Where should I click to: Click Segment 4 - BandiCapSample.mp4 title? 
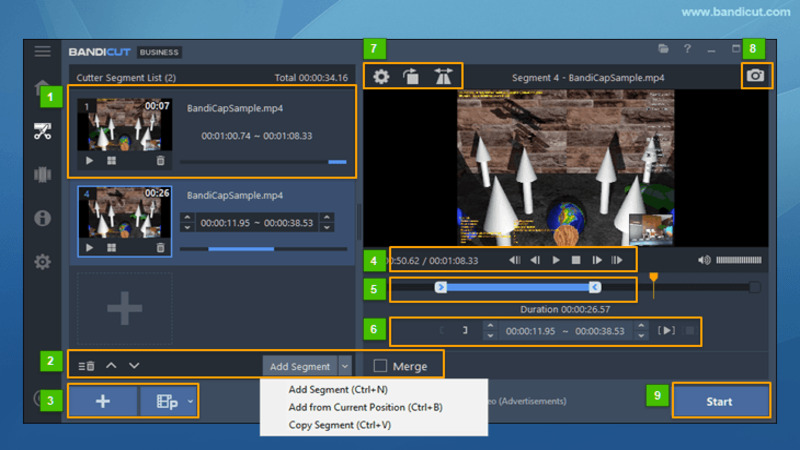(x=588, y=78)
